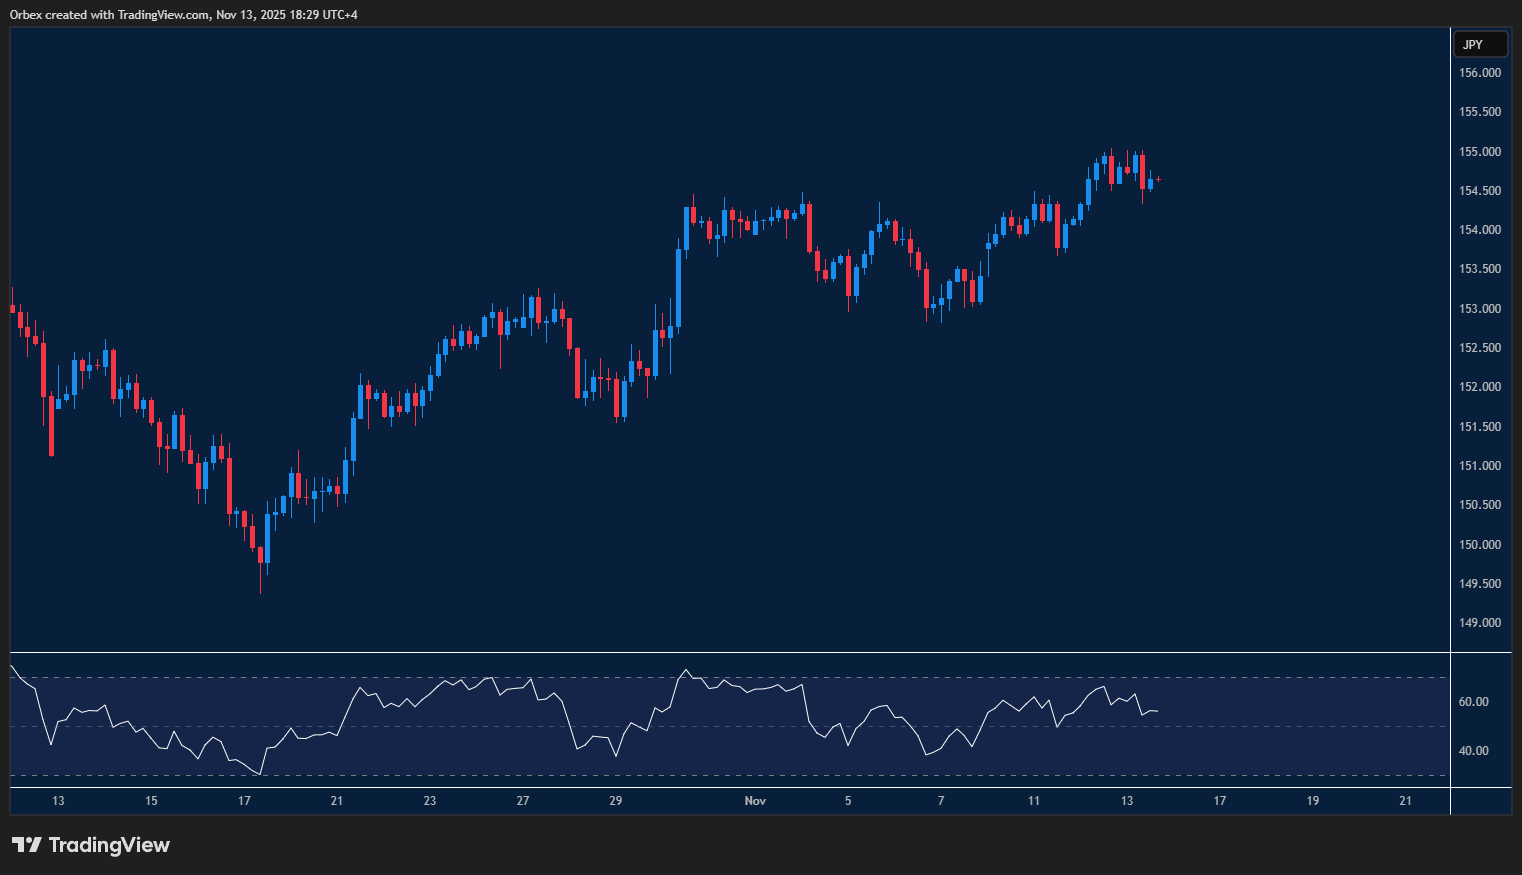This screenshot has width=1522, height=875.
Task: Click the 152.500 price level label
Action: [x=1479, y=348]
